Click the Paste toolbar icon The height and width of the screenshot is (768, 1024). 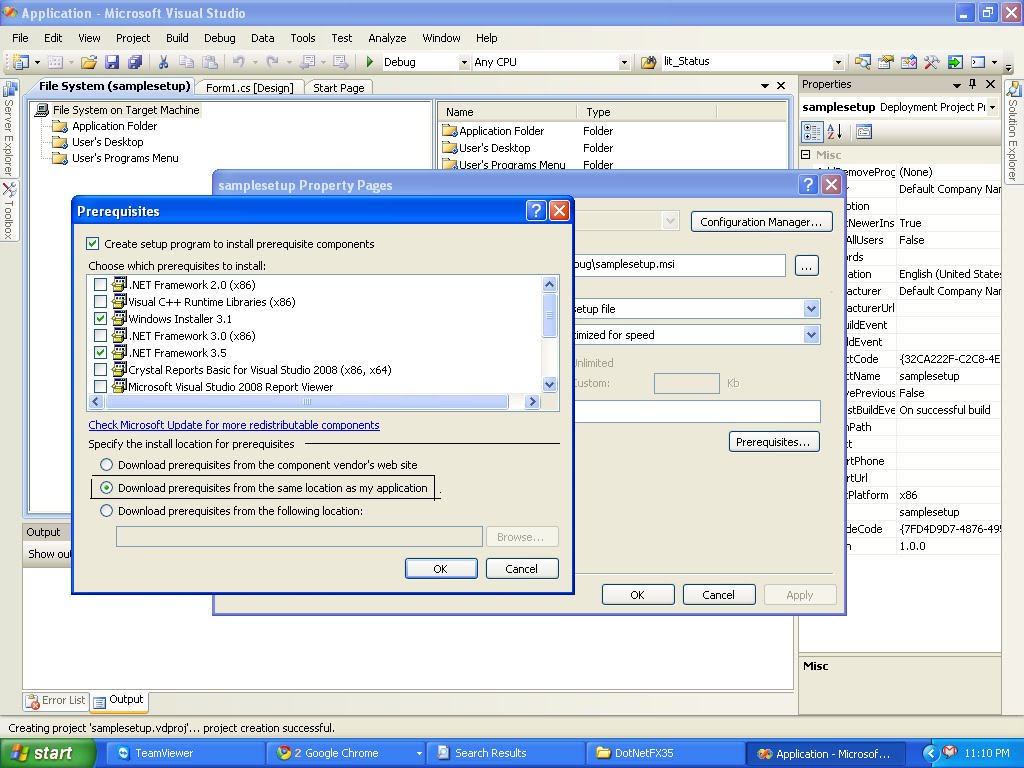point(210,62)
